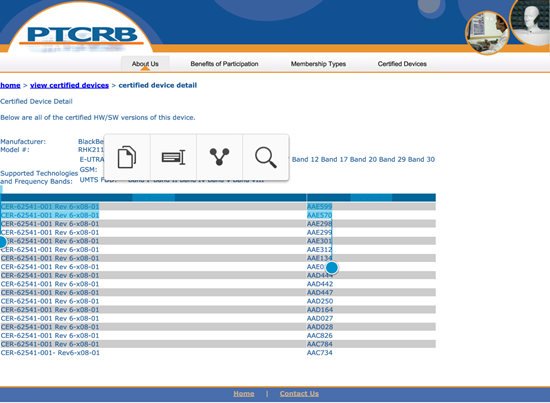Click view certified devices breadcrumb link
The height and width of the screenshot is (403, 550).
69,85
